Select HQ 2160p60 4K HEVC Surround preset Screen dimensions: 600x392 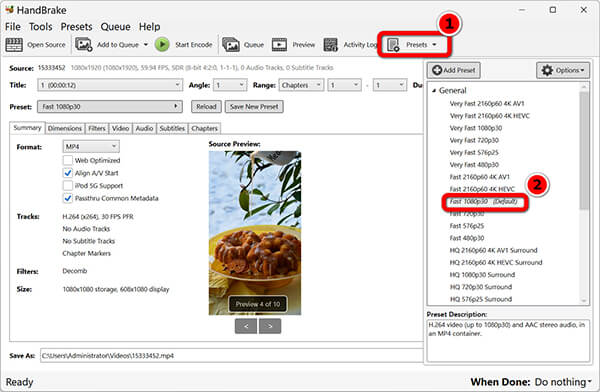pyautogui.click(x=496, y=263)
